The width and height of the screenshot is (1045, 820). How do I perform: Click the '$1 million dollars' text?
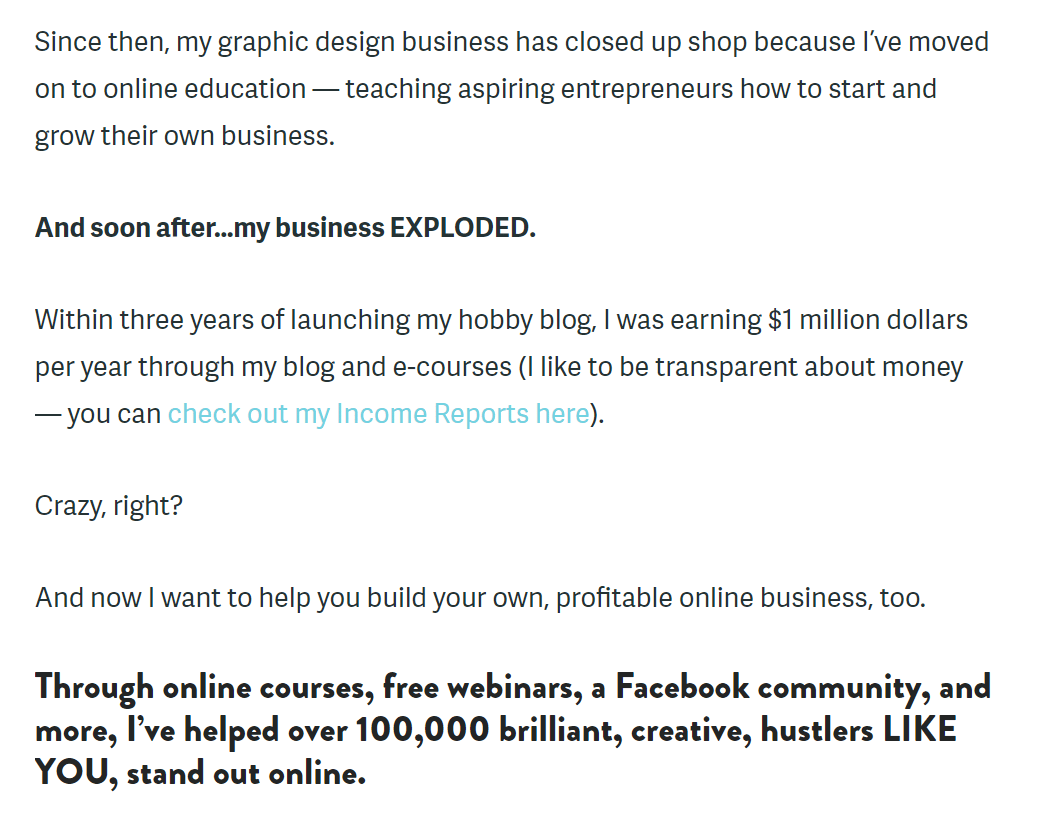(x=868, y=320)
